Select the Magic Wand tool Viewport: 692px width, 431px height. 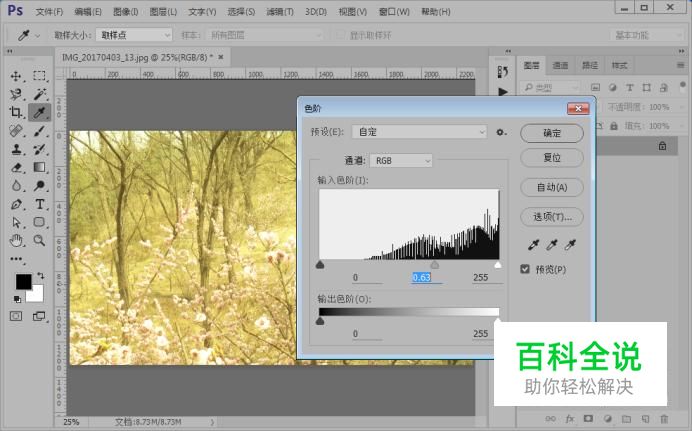point(39,94)
